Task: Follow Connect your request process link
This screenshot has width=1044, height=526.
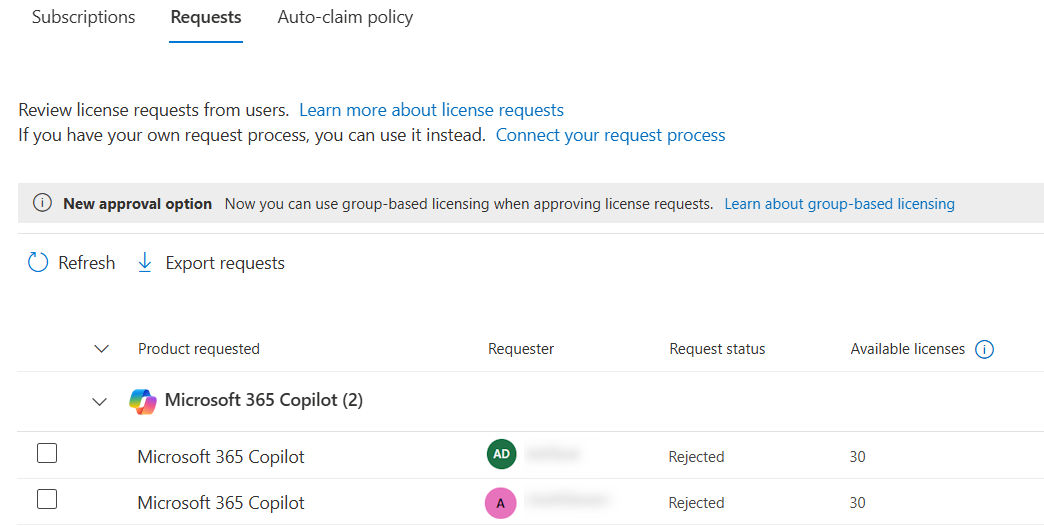Action: coord(611,135)
